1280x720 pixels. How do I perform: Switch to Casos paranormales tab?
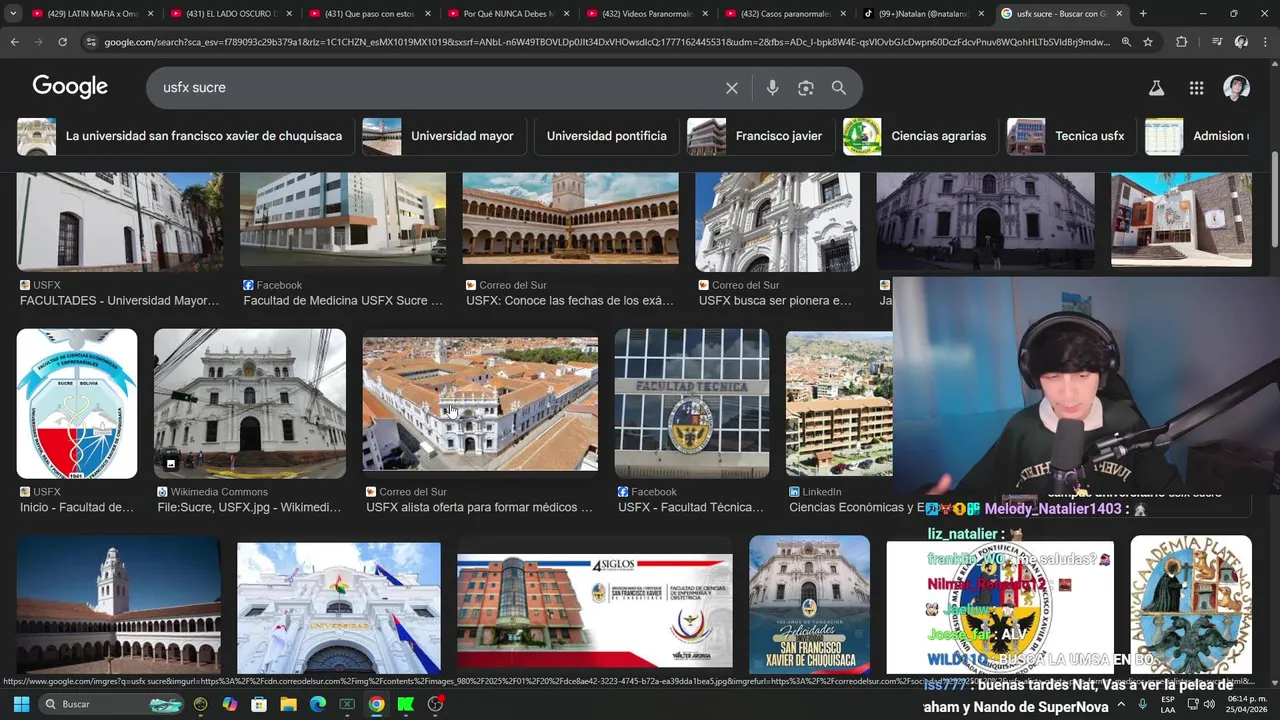point(785,14)
